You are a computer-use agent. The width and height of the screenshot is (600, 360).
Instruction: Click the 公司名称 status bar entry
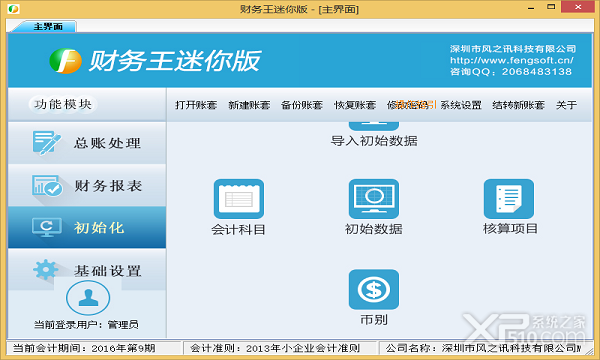click(483, 348)
